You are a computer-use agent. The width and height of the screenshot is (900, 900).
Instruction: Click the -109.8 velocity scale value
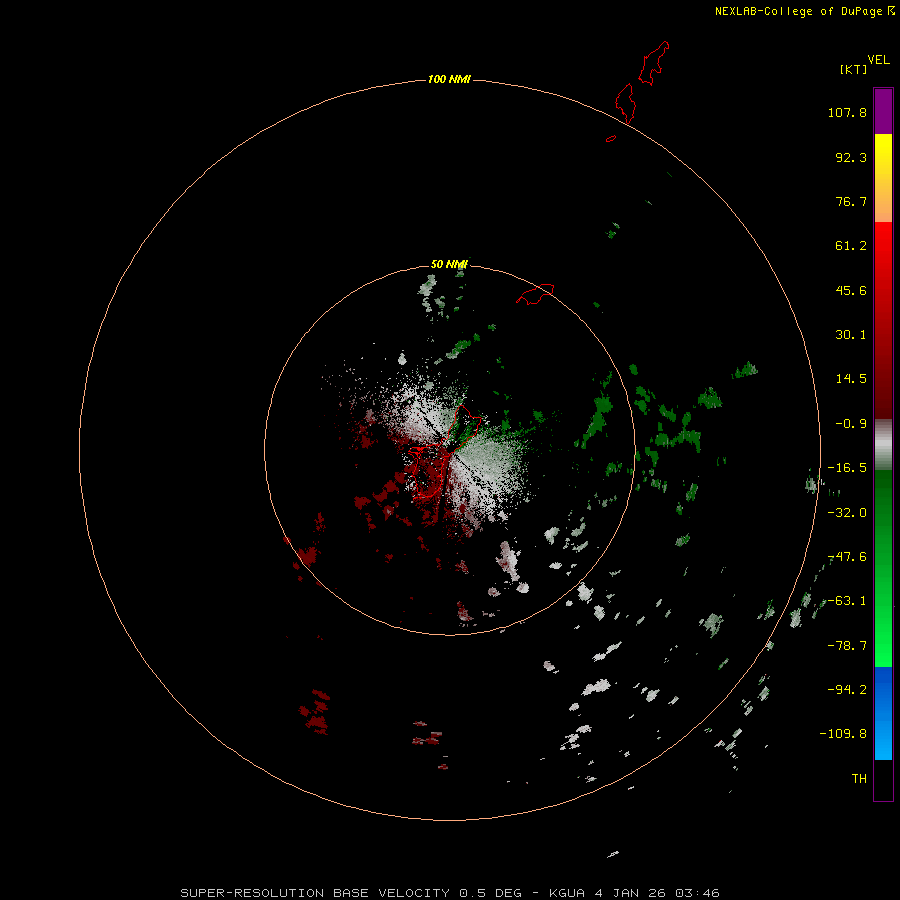(x=843, y=734)
